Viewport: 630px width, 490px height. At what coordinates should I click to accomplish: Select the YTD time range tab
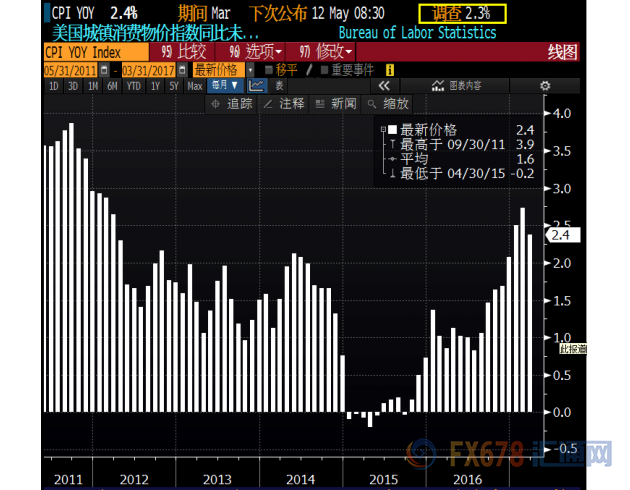tap(133, 86)
